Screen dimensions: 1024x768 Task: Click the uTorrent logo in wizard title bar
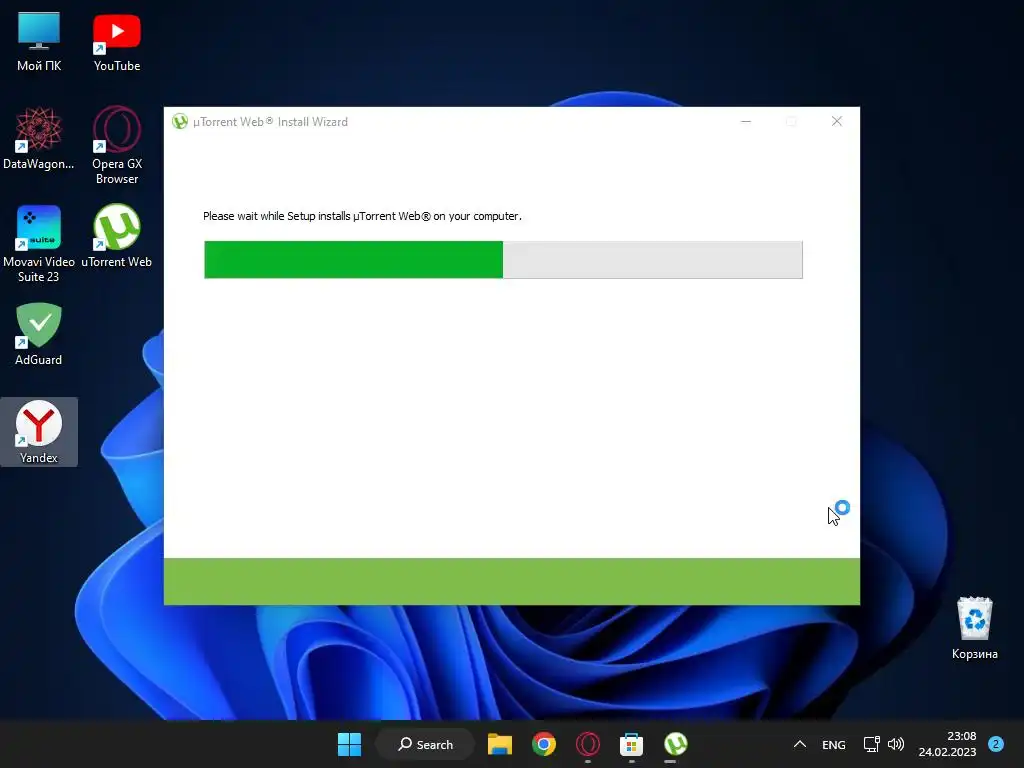180,121
